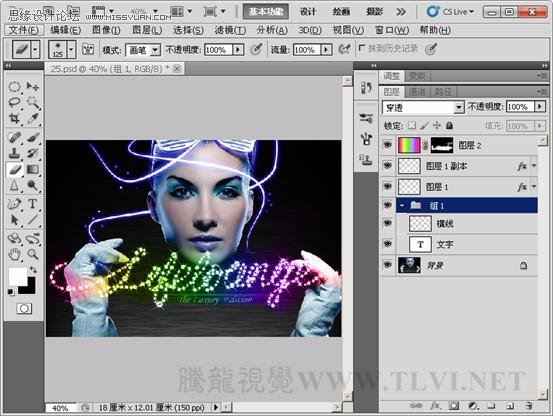The image size is (553, 416).
Task: Select the Pen tool
Action: click(14, 204)
